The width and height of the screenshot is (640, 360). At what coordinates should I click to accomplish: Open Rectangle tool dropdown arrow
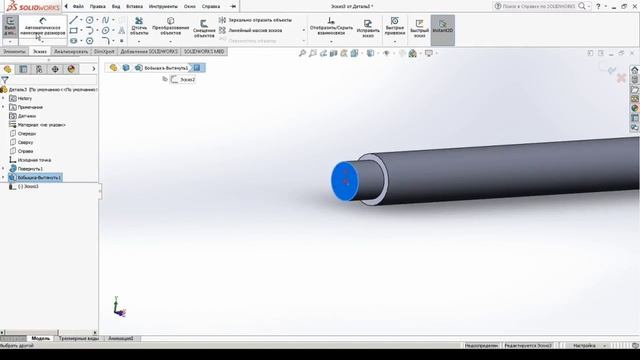point(81,31)
